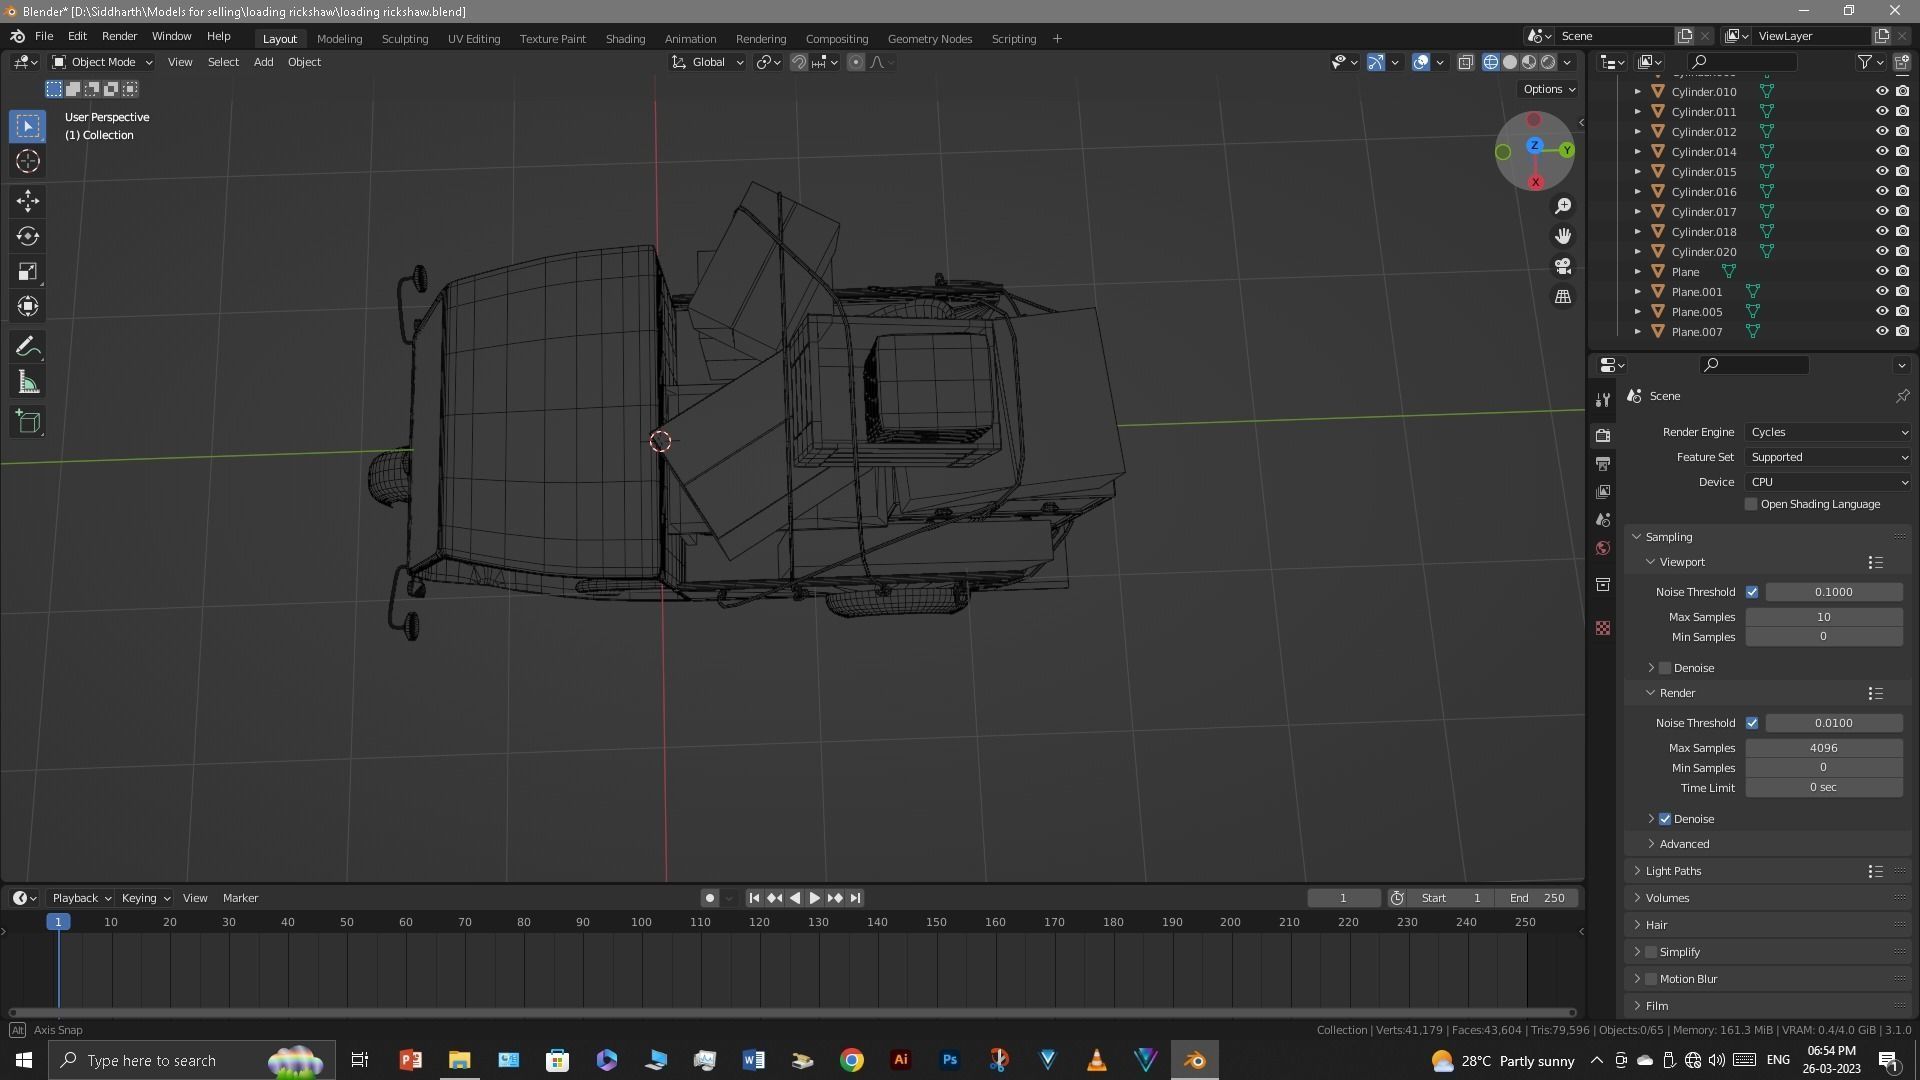Select the Measure tool
This screenshot has height=1080, width=1920.
[x=28, y=382]
